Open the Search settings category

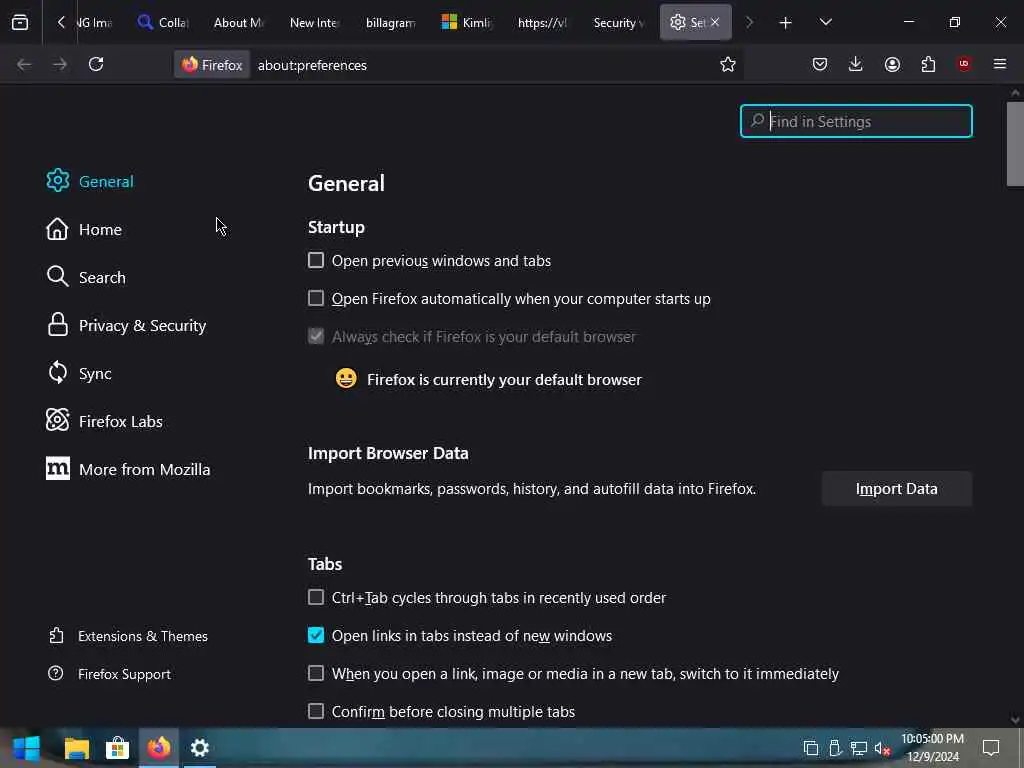(86, 277)
